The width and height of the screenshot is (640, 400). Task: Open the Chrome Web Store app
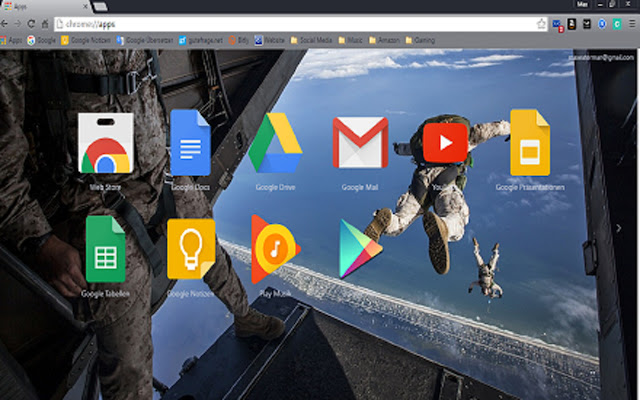[106, 143]
